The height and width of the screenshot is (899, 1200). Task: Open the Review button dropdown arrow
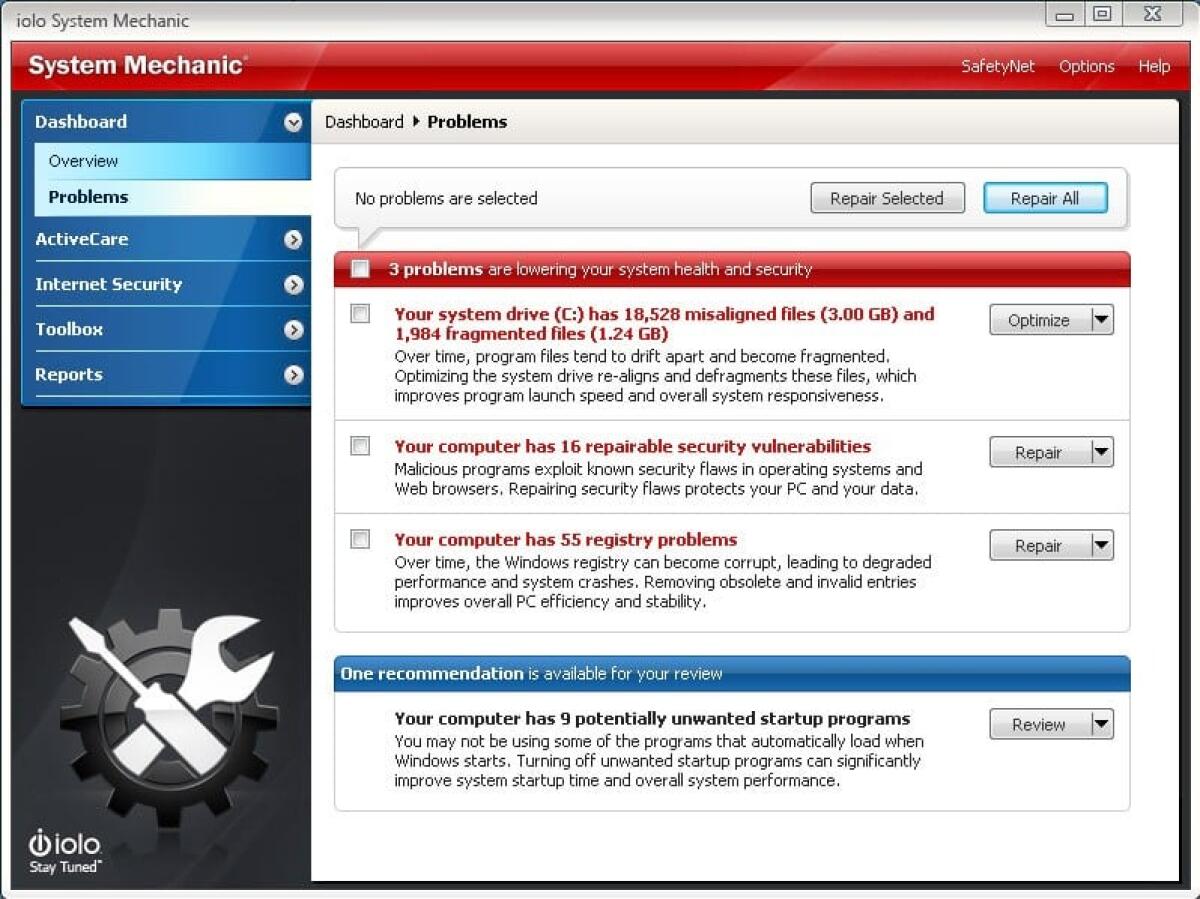pyautogui.click(x=1102, y=724)
